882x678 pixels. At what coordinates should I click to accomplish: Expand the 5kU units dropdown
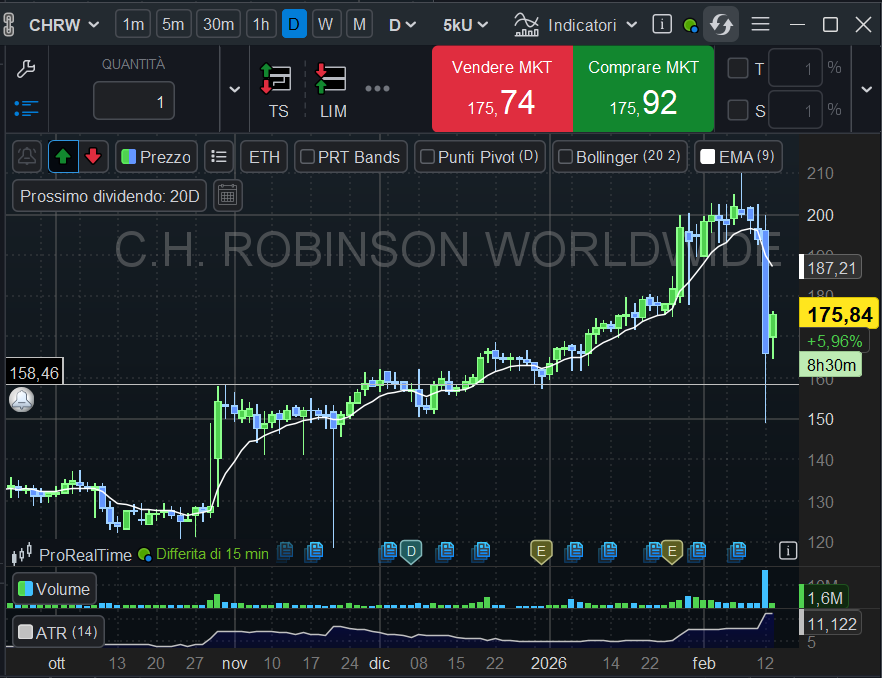(466, 24)
